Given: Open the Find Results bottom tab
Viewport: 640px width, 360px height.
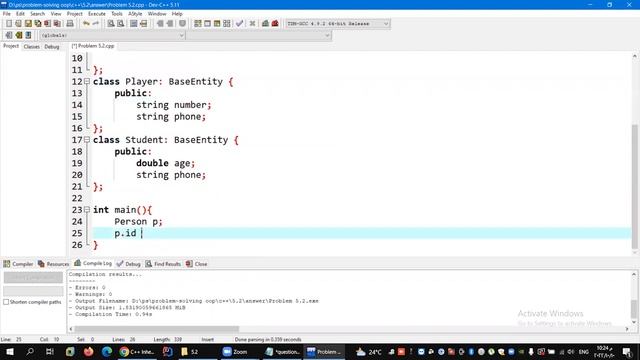Looking at the screenshot, I should point(163,264).
